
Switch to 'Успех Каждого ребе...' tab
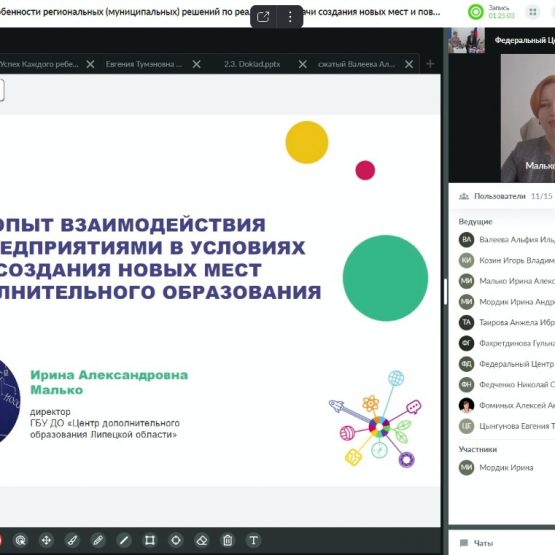click(x=39, y=64)
